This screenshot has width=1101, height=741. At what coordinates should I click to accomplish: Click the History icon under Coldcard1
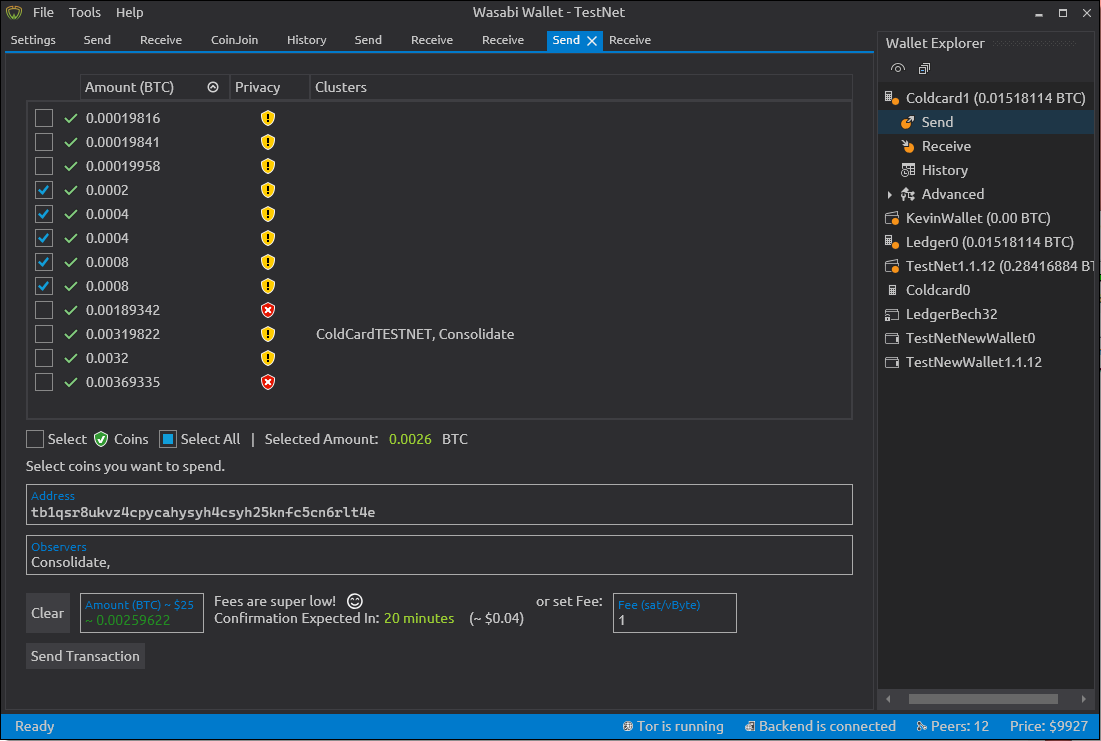tap(908, 170)
